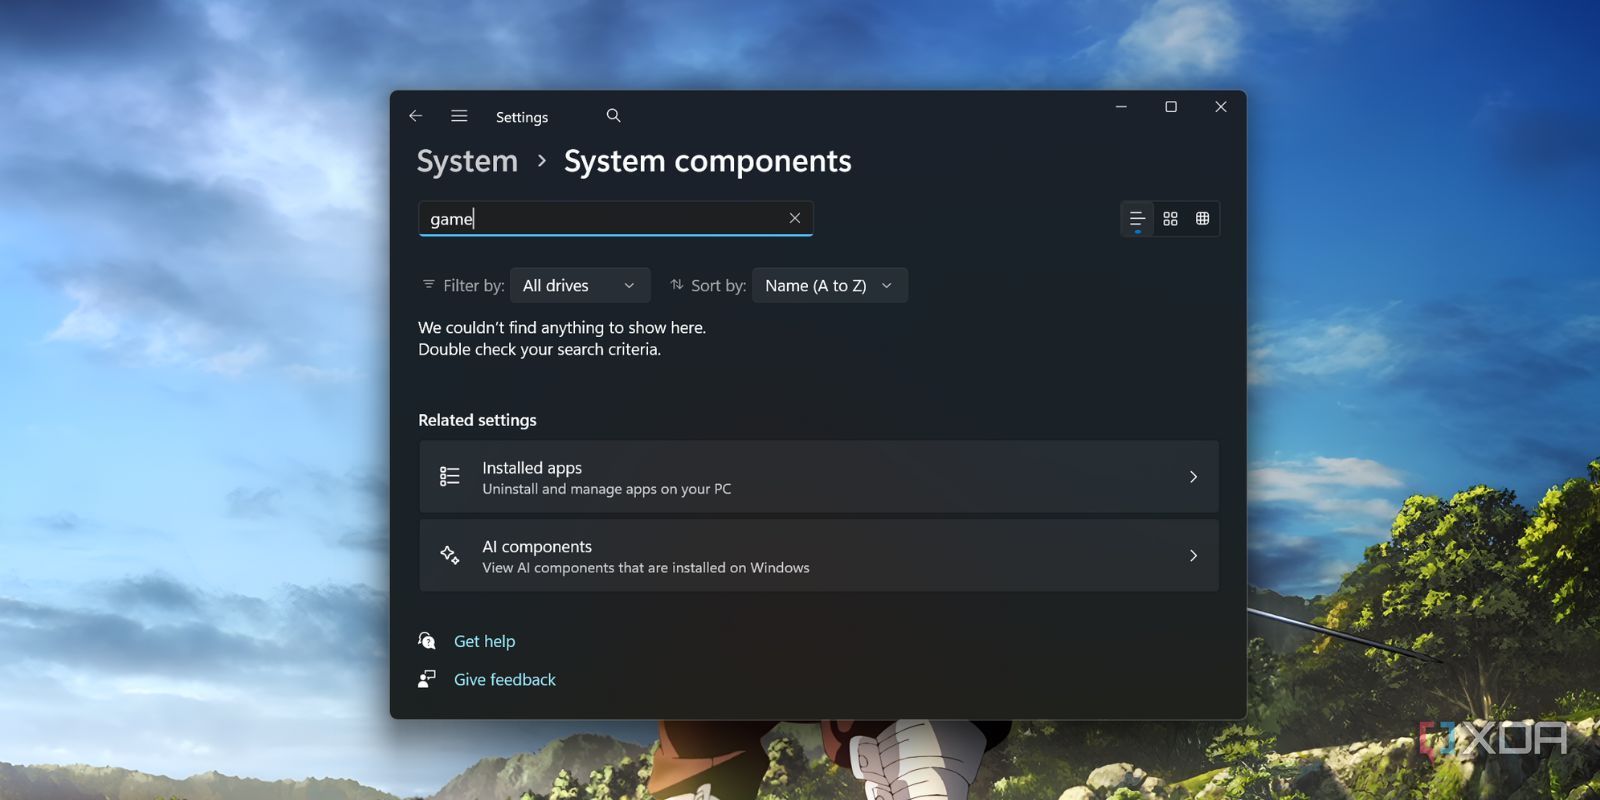Open the Filter by All drives dropdown
This screenshot has height=800, width=1600.
point(580,286)
